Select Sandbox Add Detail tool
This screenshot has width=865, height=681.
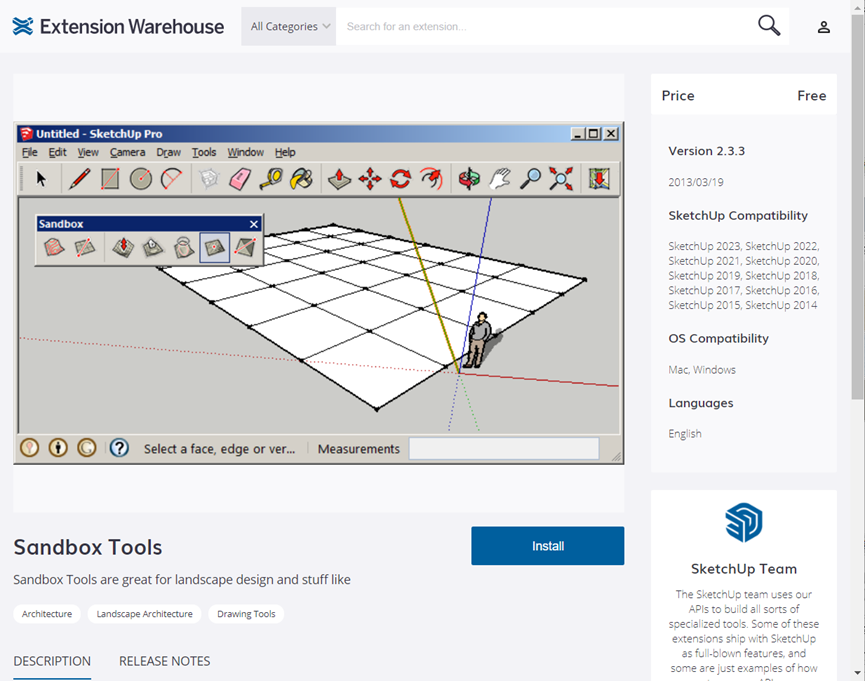pos(214,247)
